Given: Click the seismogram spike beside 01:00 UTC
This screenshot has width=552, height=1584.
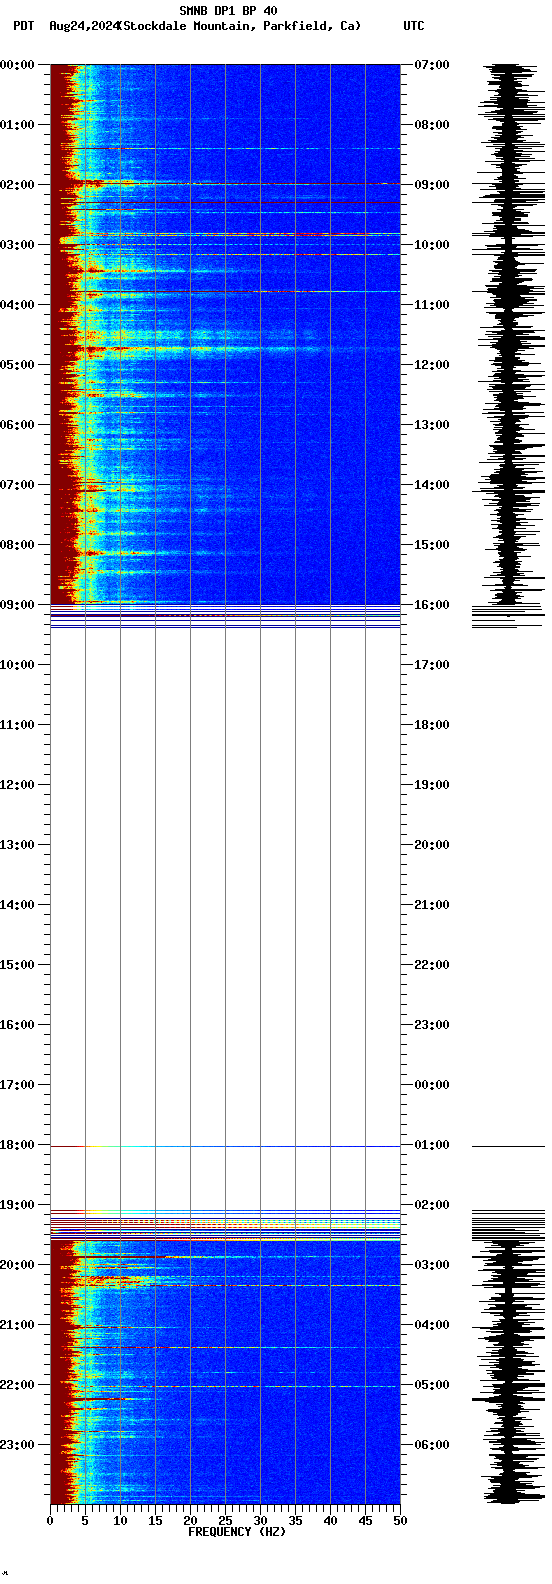Looking at the screenshot, I should click(x=508, y=1146).
